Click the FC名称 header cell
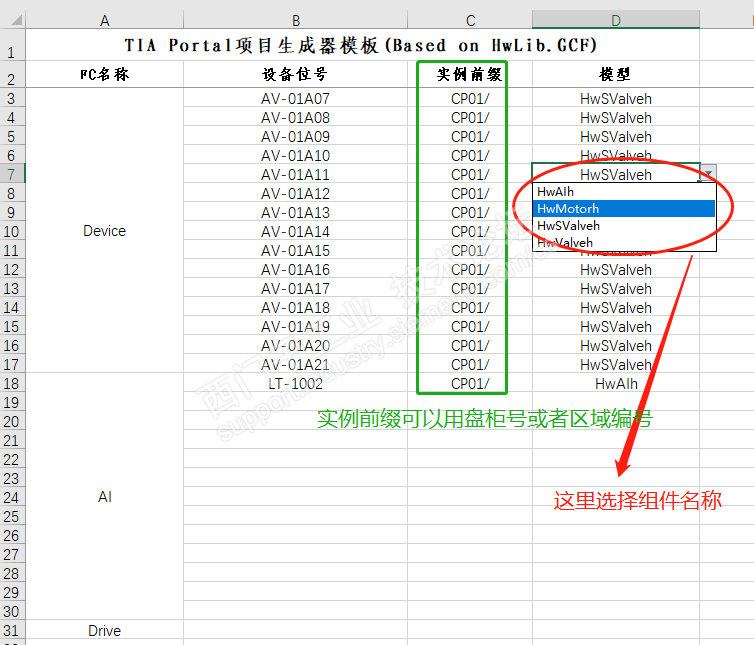Viewport: 754px width, 645px height. click(104, 74)
